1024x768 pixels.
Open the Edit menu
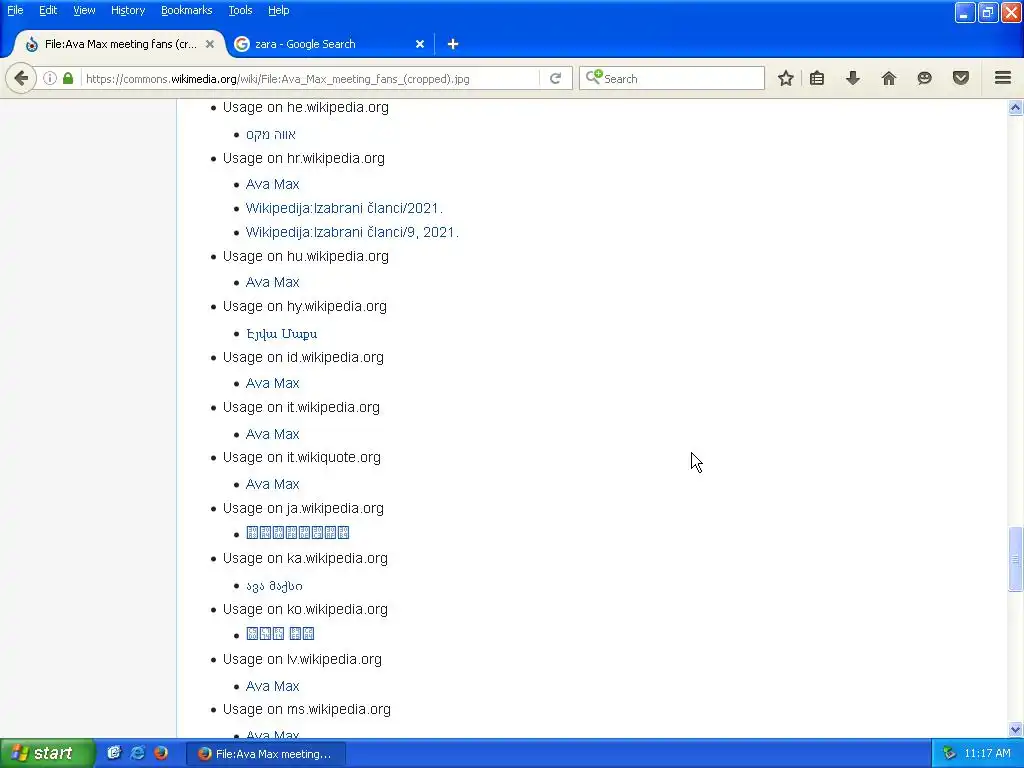[48, 10]
